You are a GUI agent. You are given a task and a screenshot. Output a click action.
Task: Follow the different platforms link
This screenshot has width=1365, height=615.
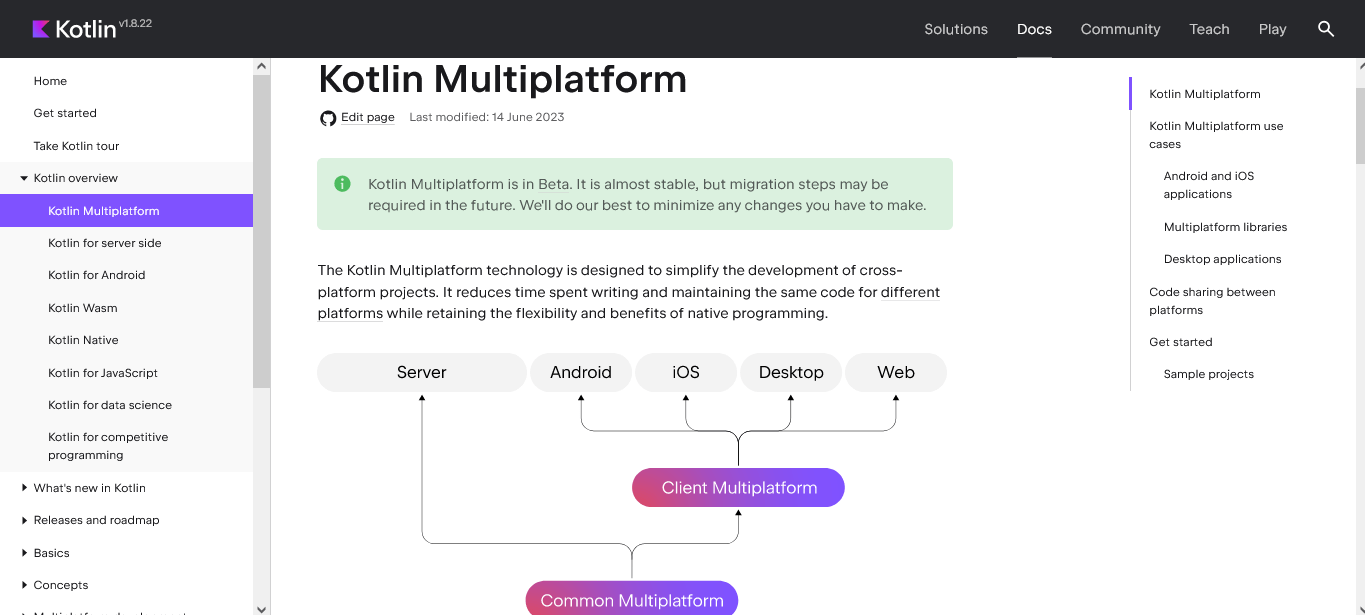[629, 303]
